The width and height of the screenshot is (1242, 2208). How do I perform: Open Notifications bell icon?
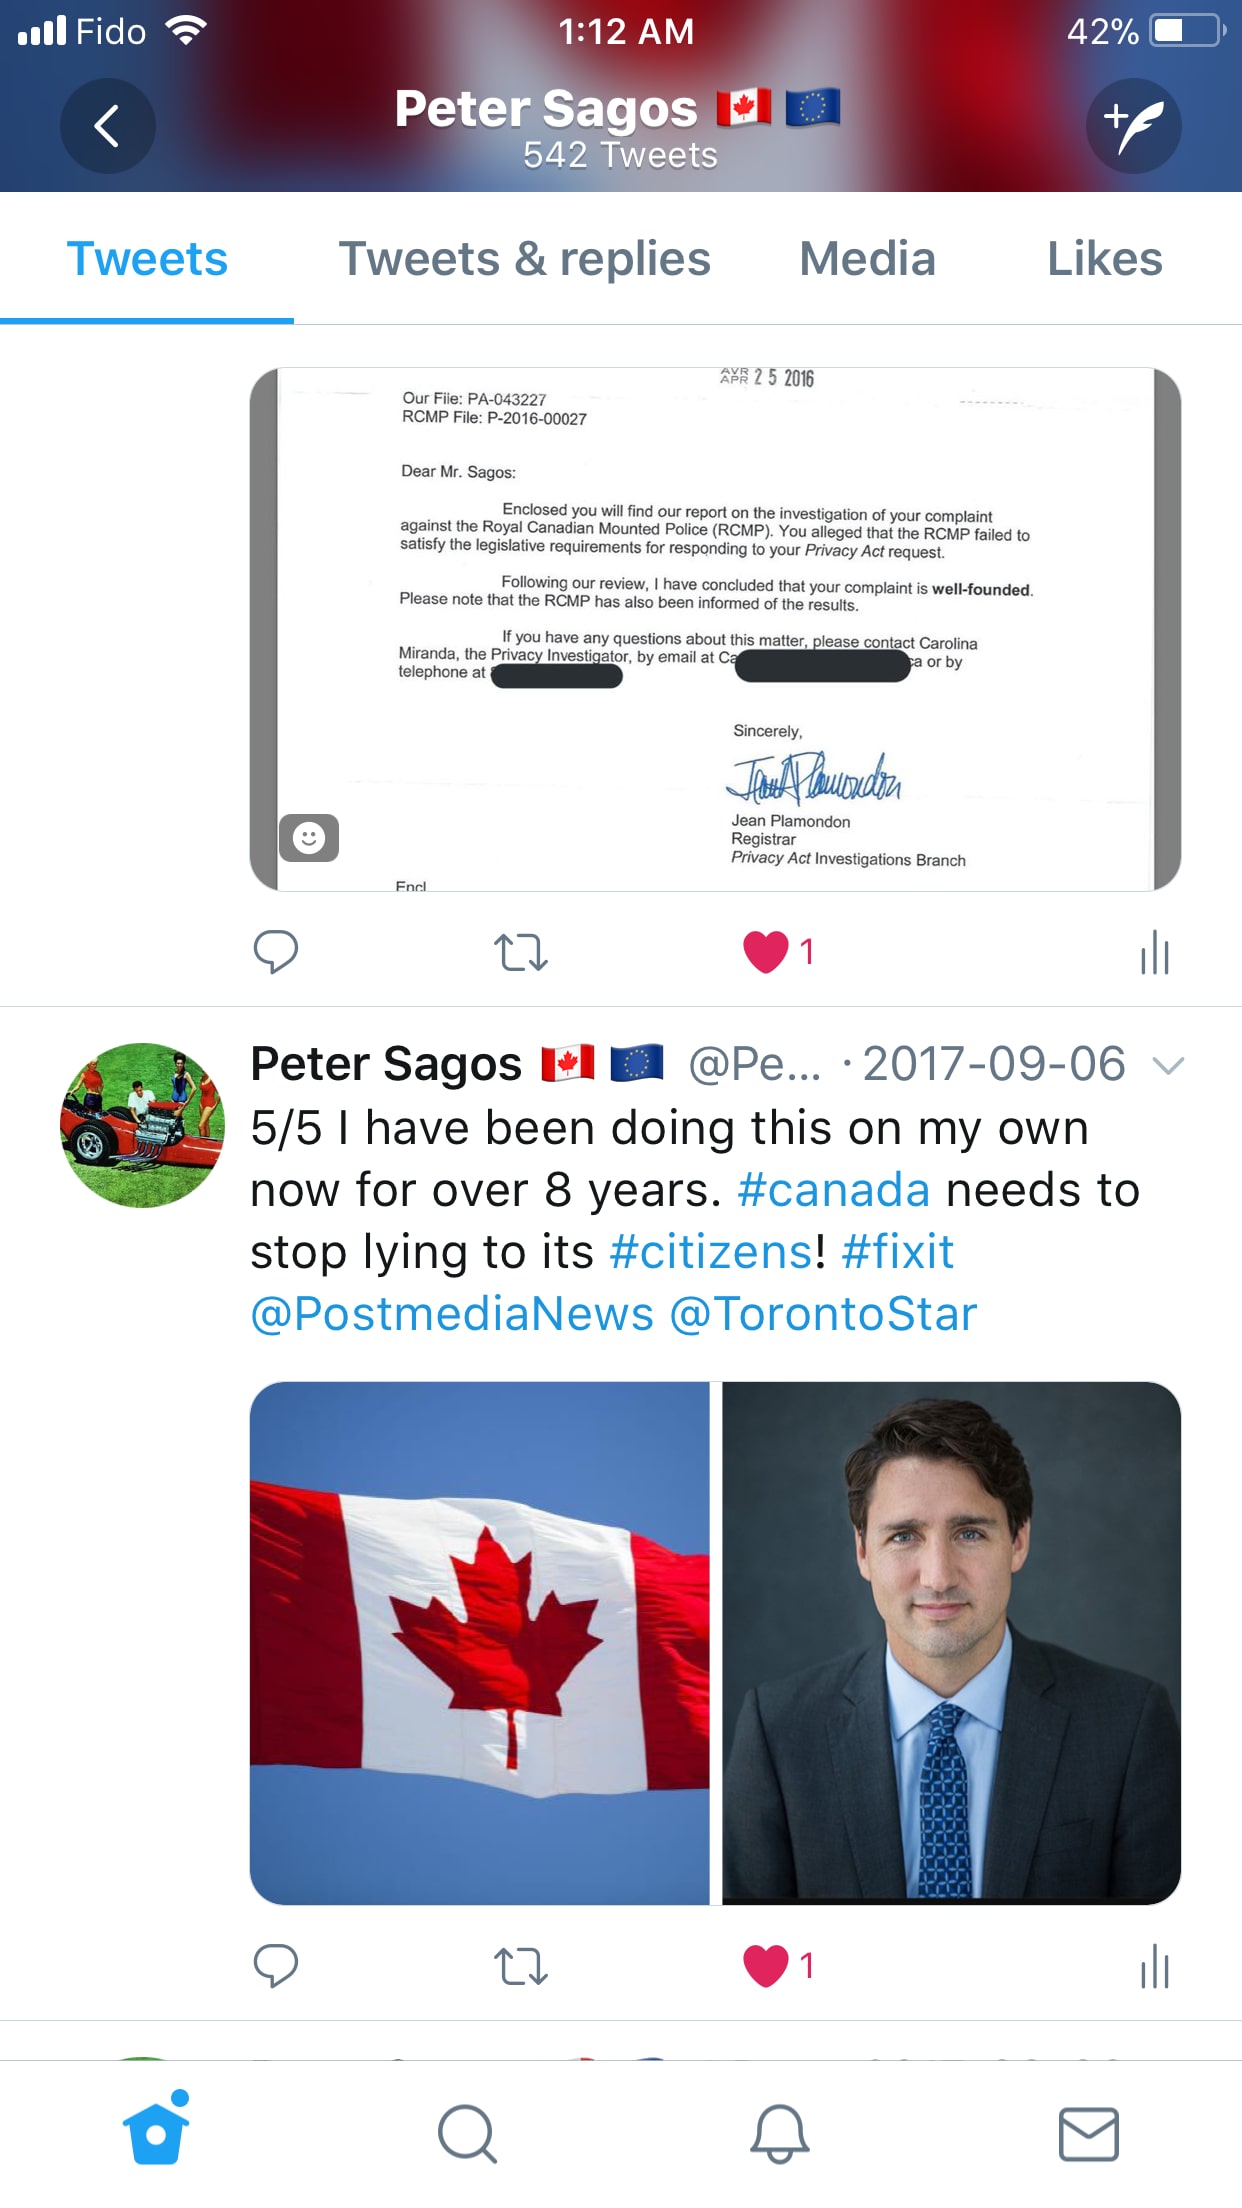tap(780, 2134)
